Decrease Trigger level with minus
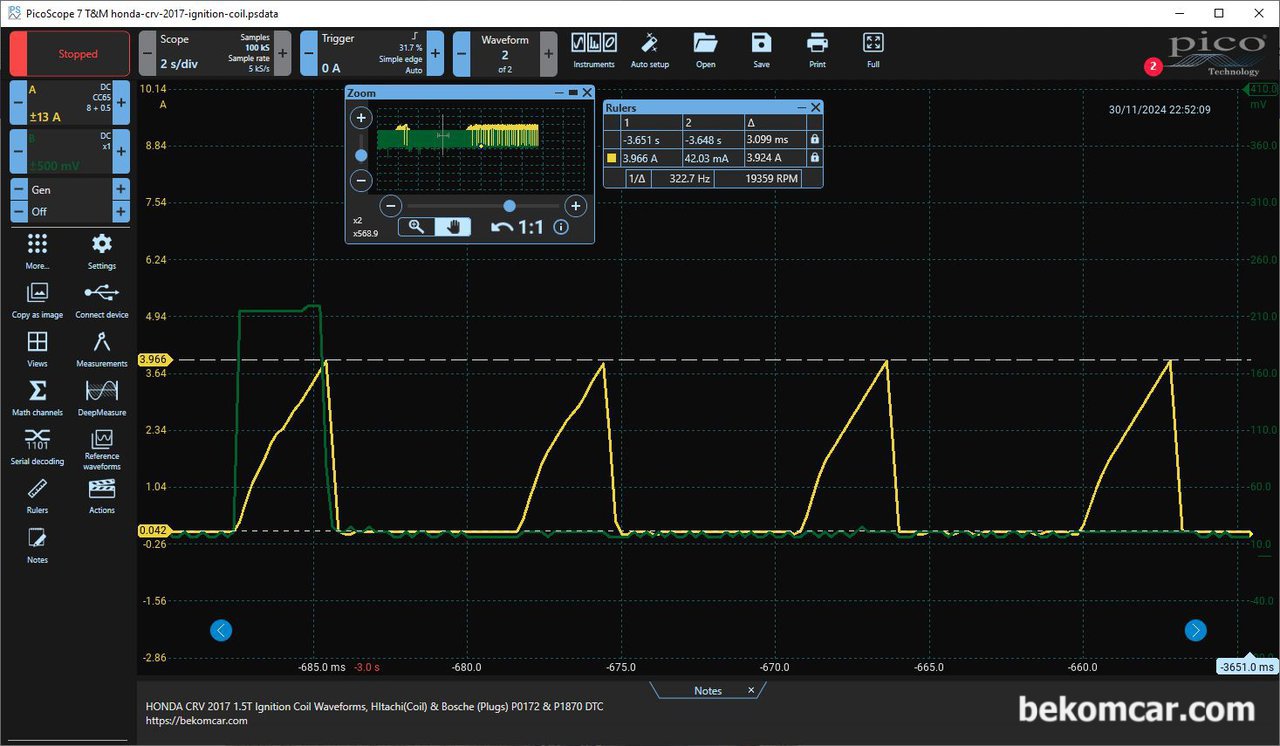Screen dimensions: 1280x746 click(x=308, y=53)
